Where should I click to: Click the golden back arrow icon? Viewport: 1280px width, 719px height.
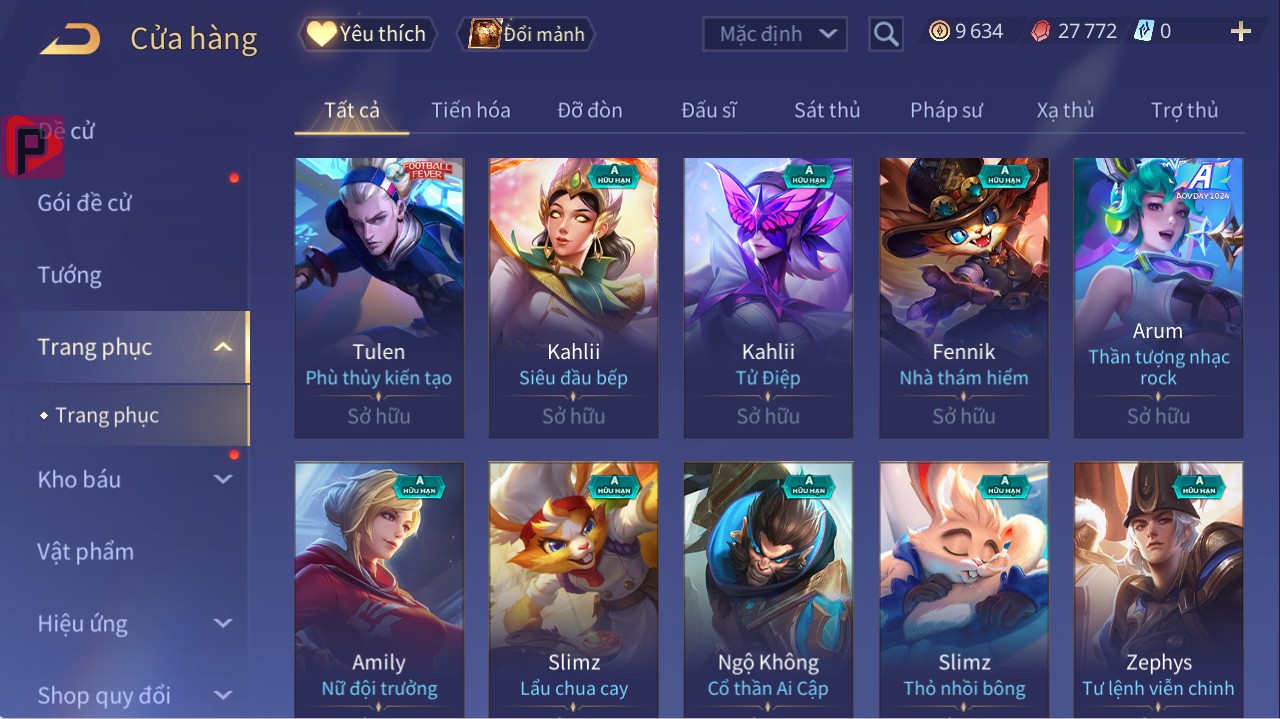pos(70,40)
